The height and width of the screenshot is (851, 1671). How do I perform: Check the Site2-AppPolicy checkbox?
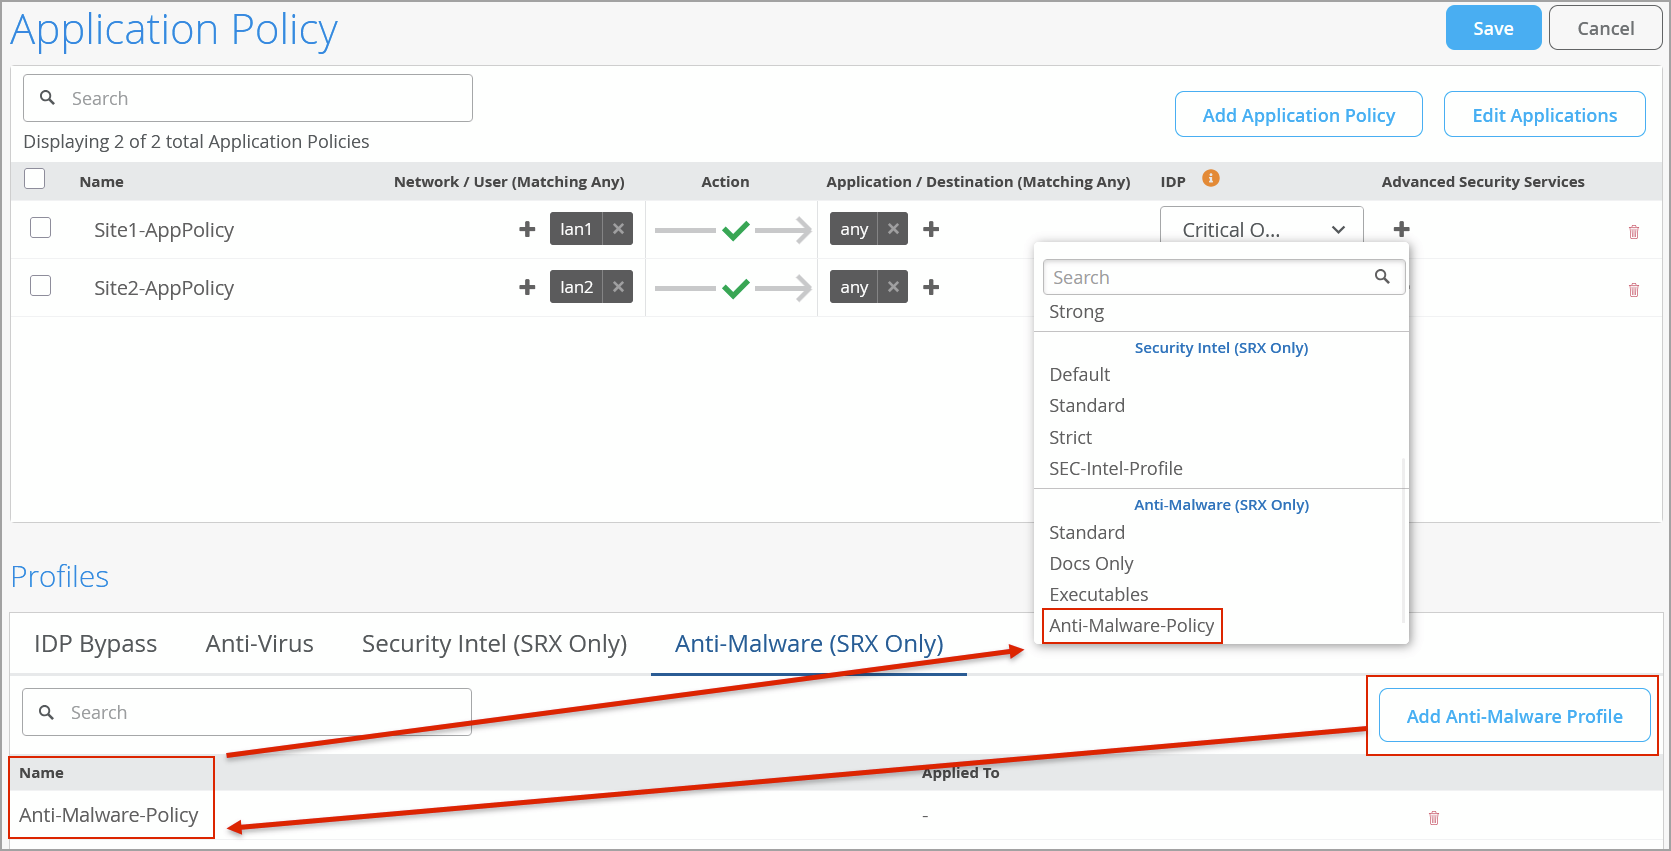click(41, 286)
